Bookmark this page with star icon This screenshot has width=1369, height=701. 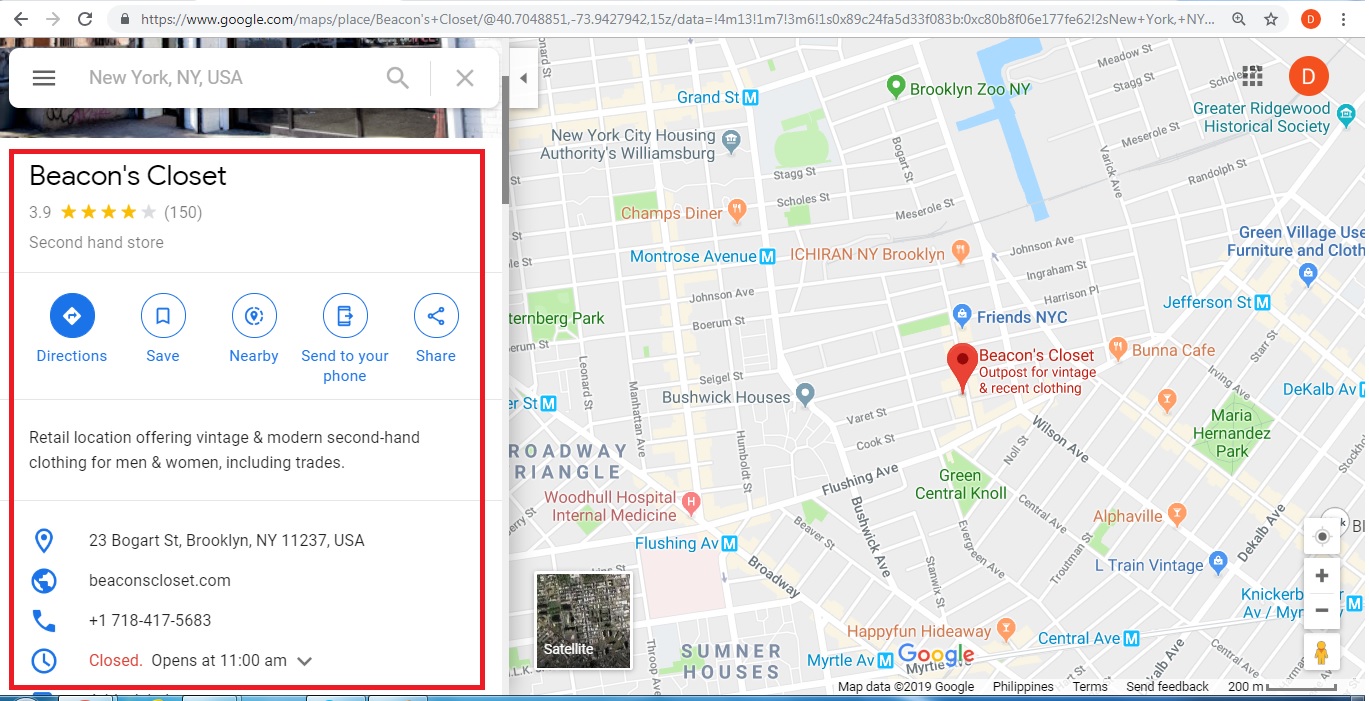pyautogui.click(x=1270, y=19)
